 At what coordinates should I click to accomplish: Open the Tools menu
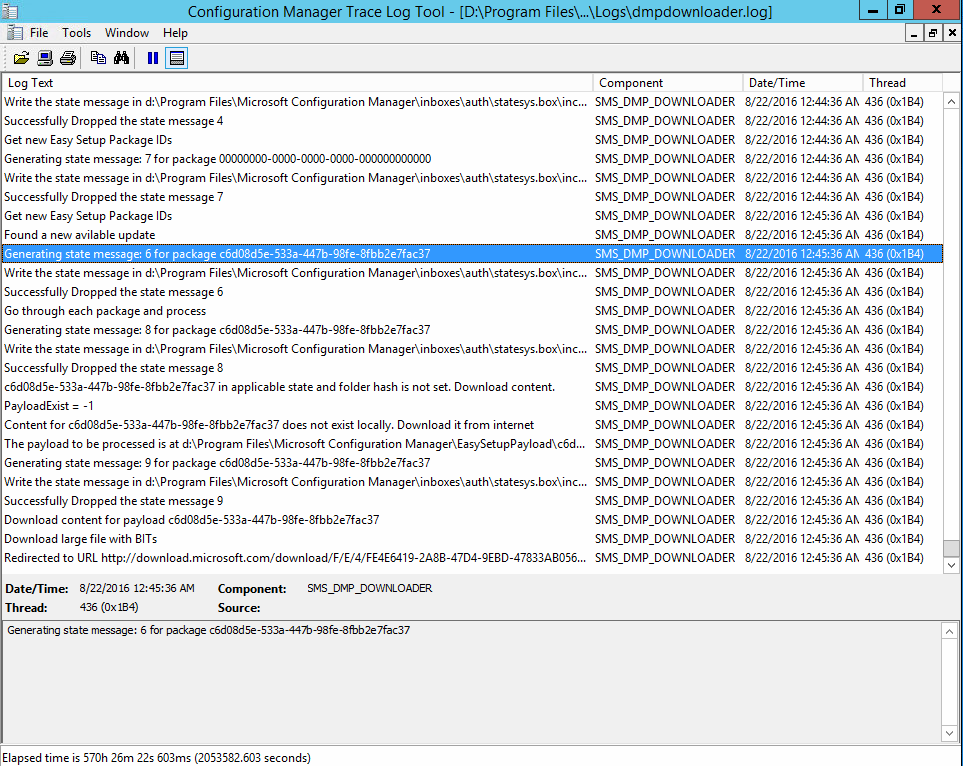(76, 33)
